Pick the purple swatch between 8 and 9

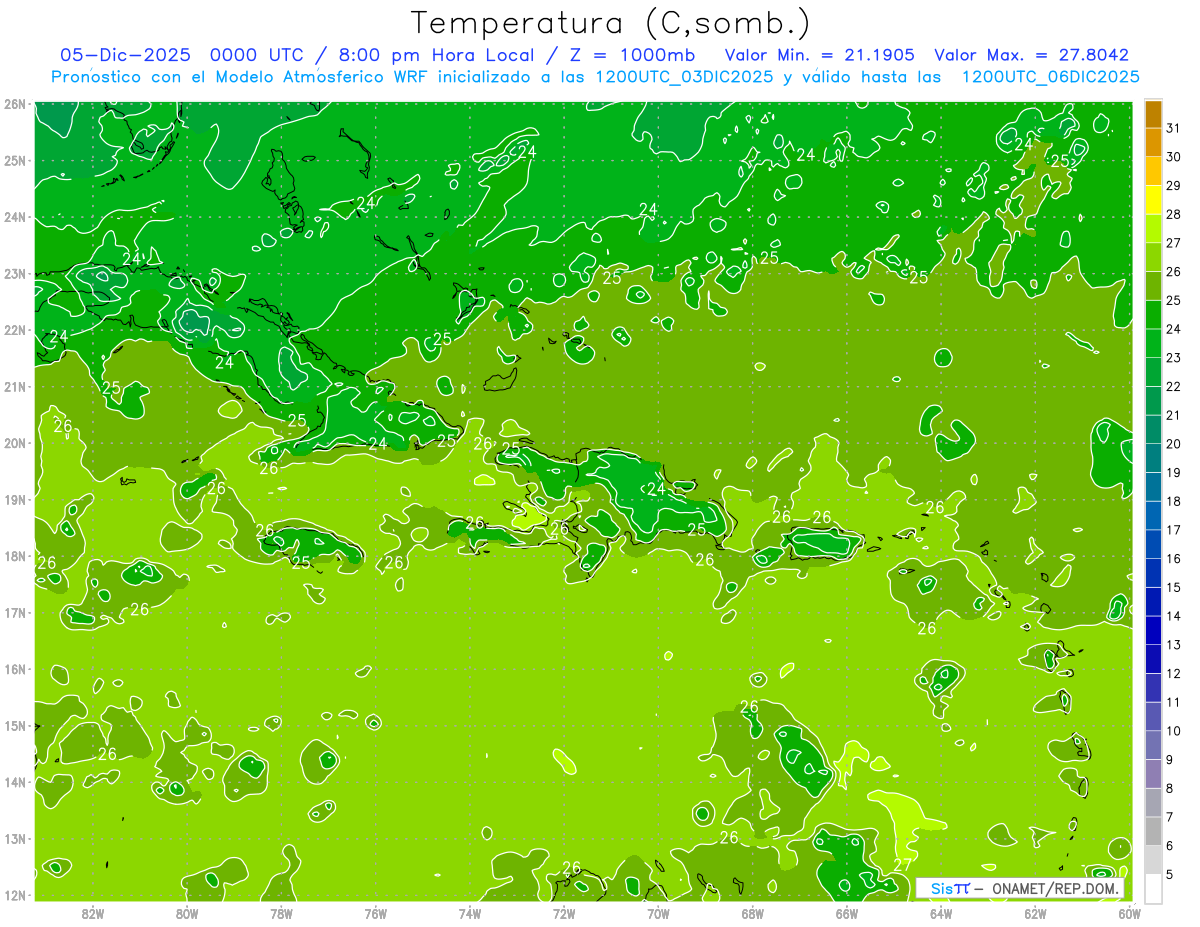(x=1153, y=774)
